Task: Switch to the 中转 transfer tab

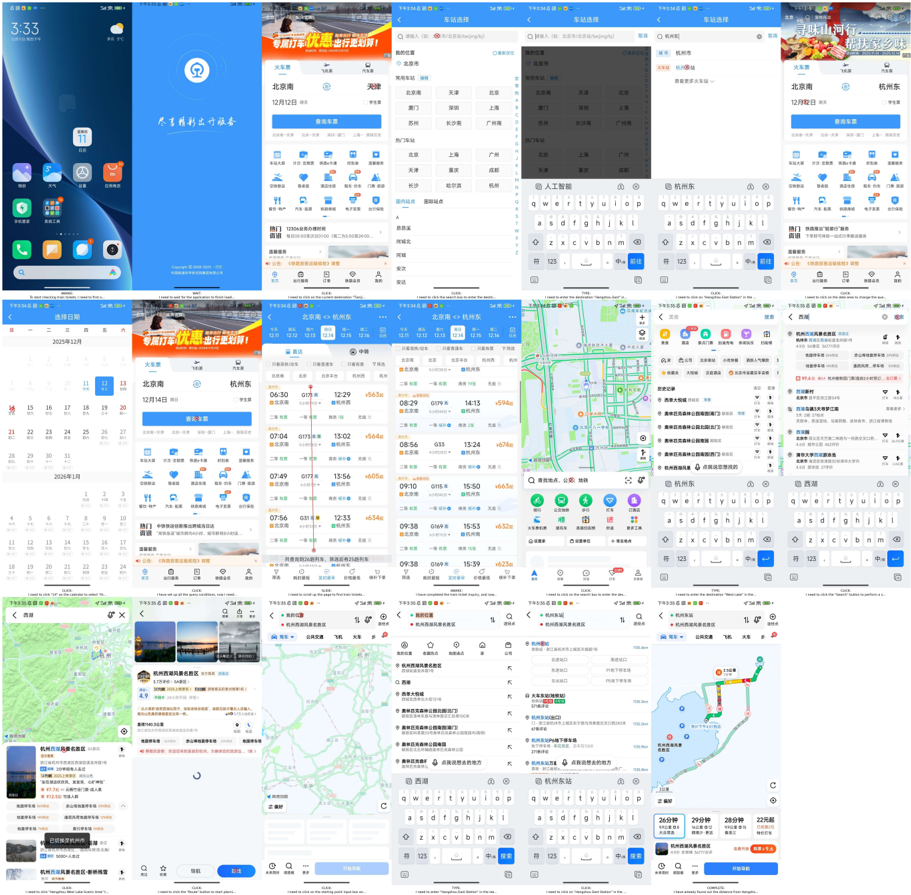Action: pos(359,352)
